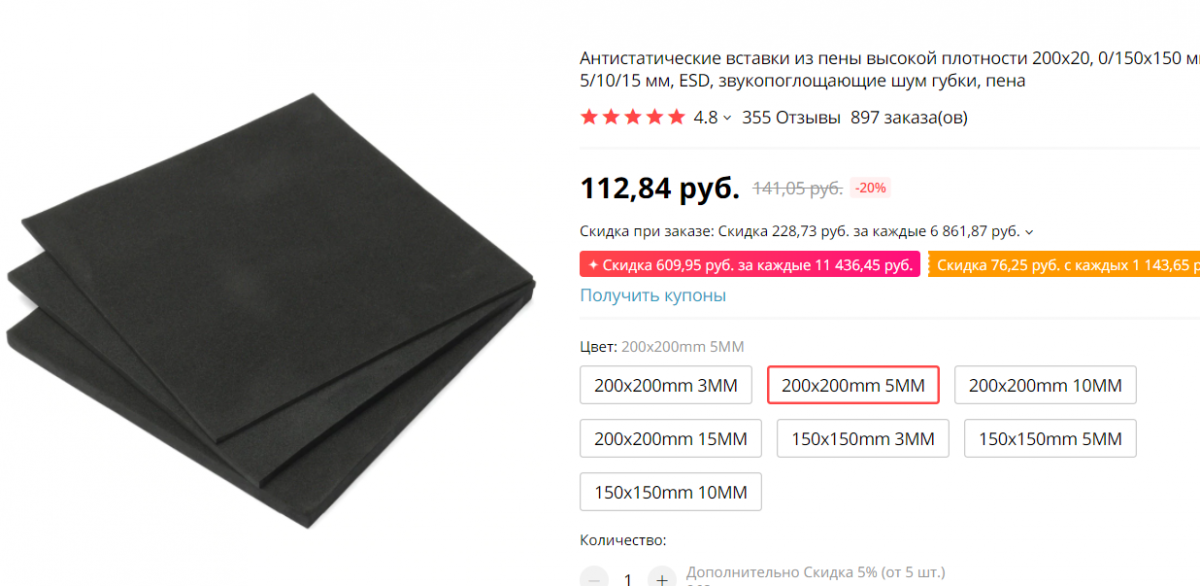Select the 200x200mm 10MM option
The width and height of the screenshot is (1200, 586).
point(1045,385)
